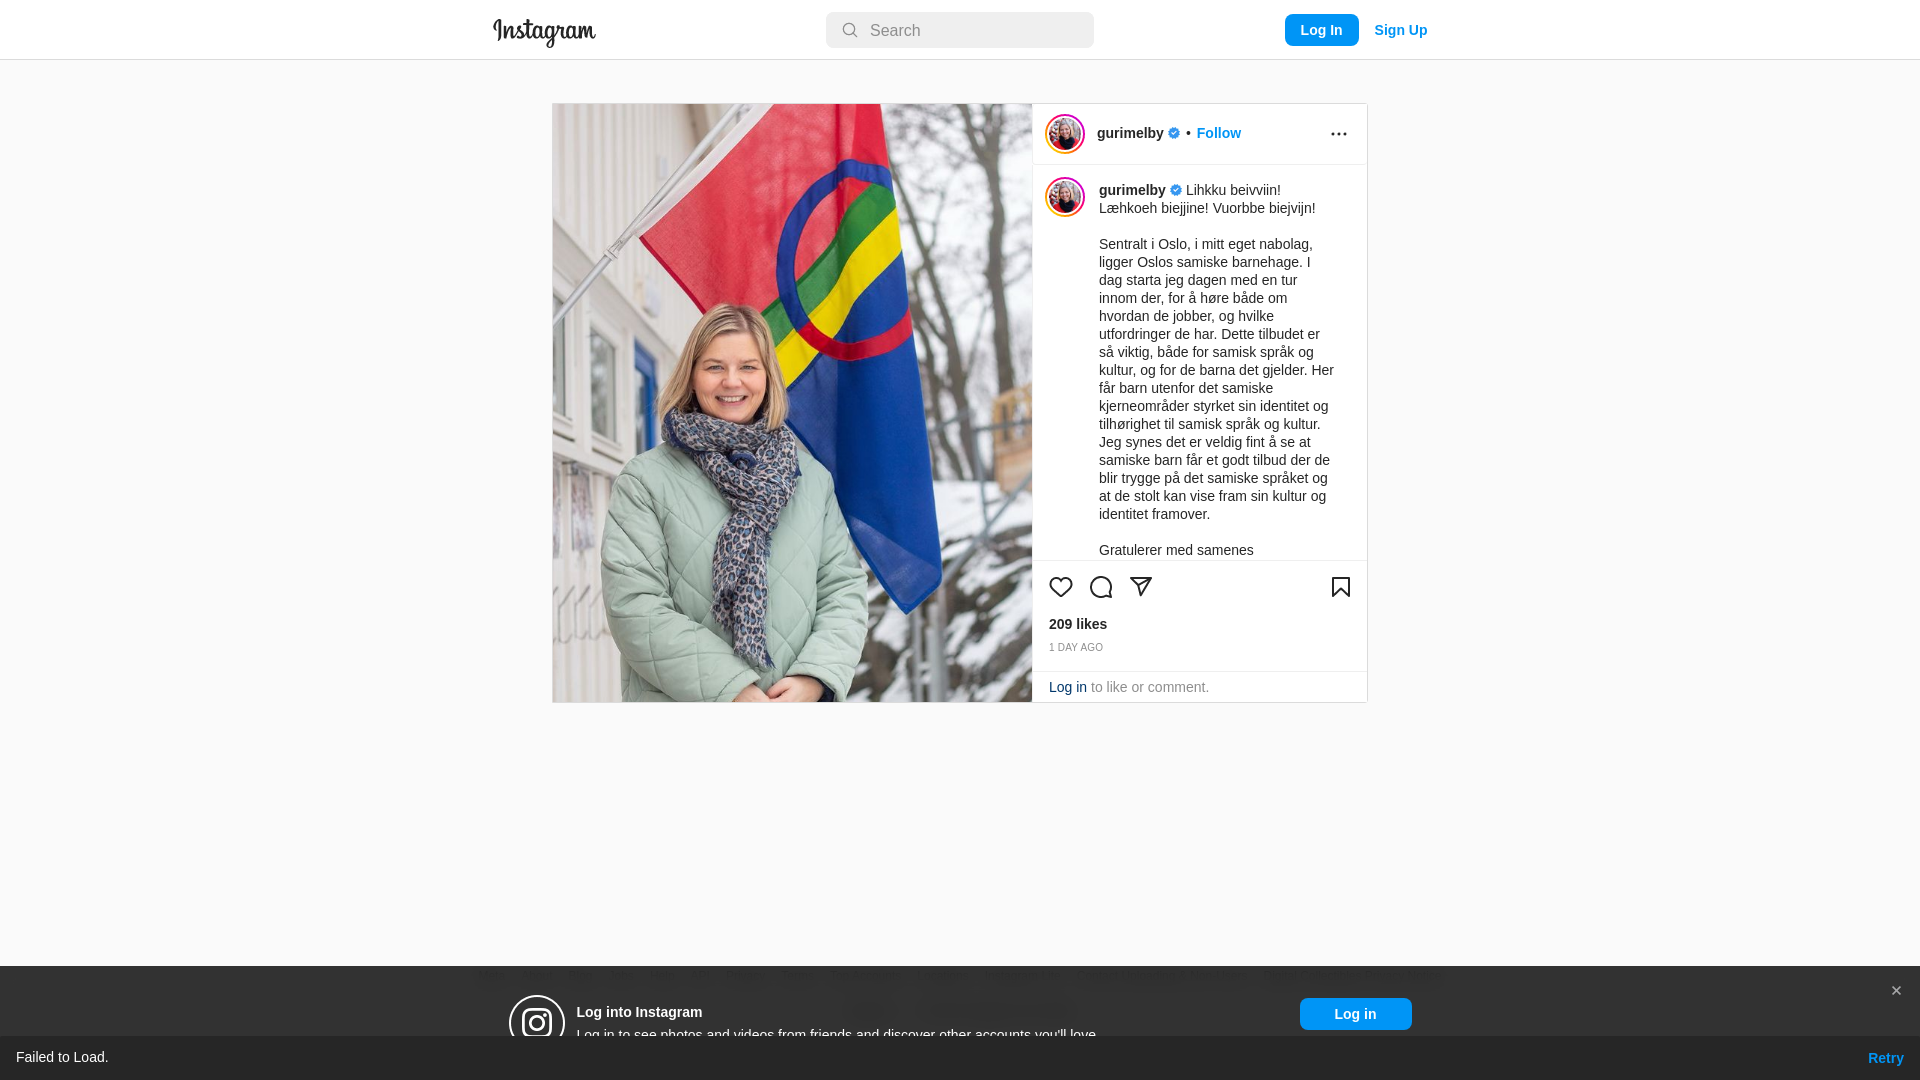The image size is (1920, 1080).
Task: View the 209 likes list
Action: tap(1078, 624)
